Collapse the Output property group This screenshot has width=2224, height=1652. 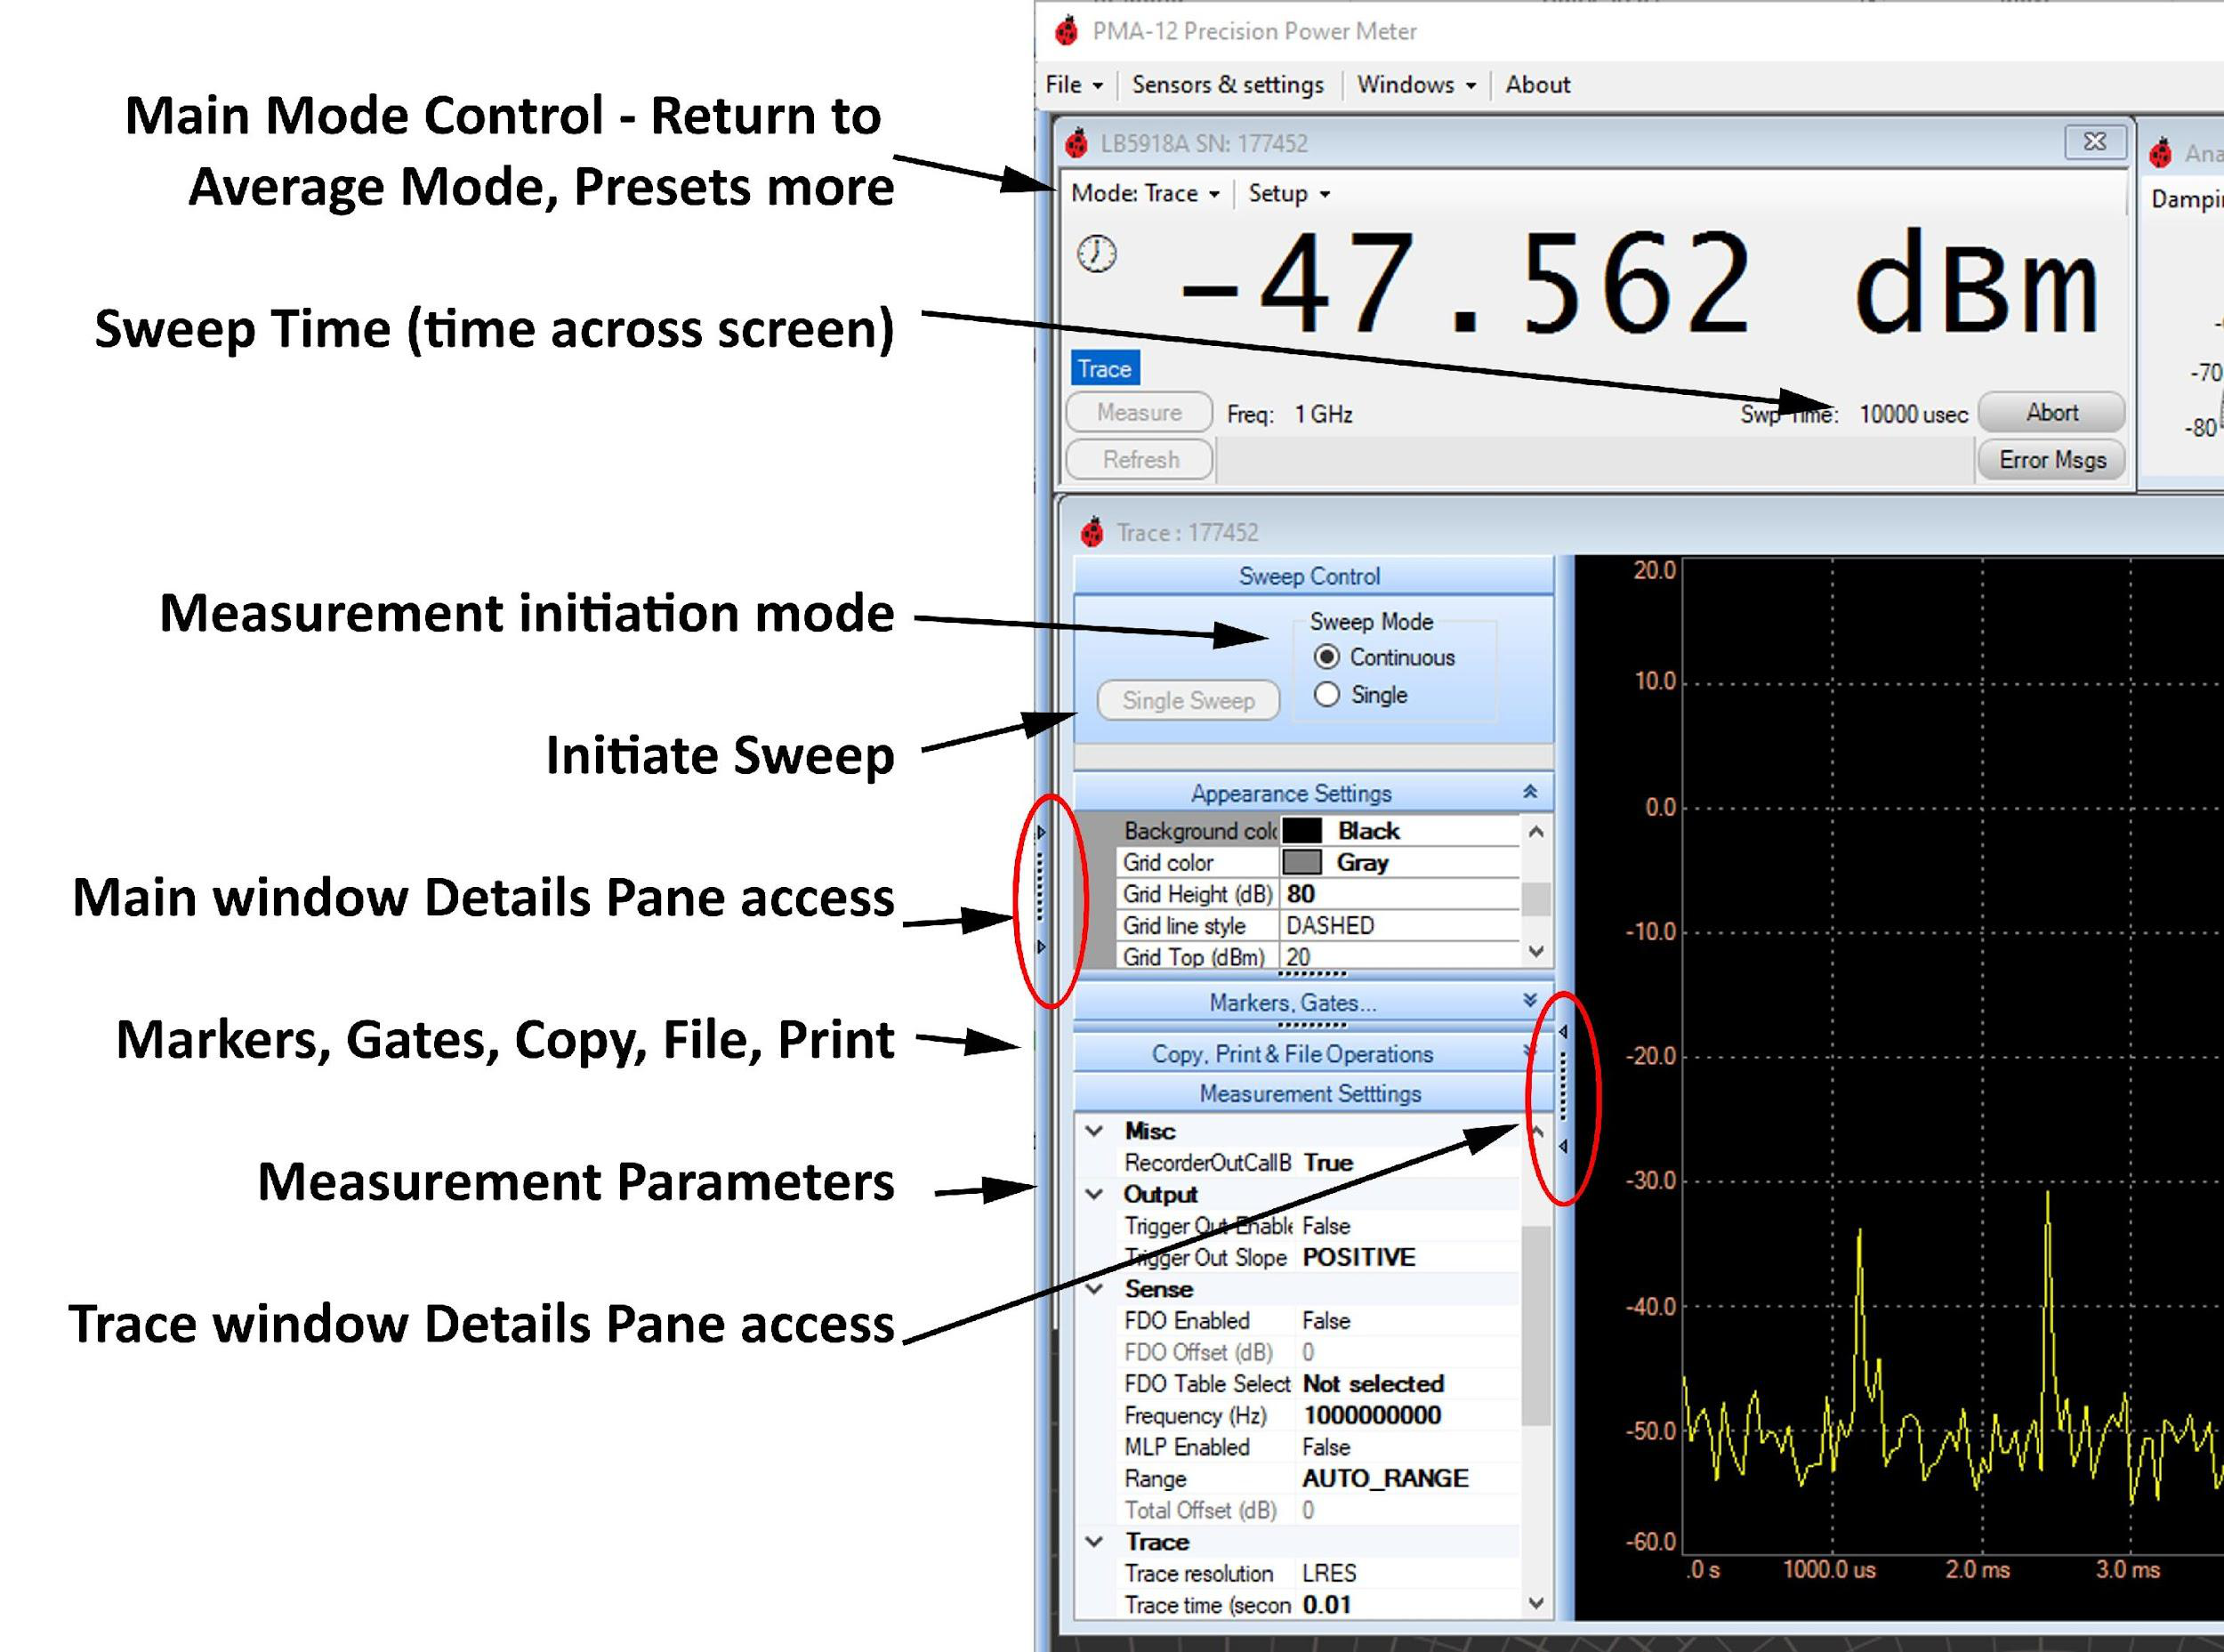coord(1095,1194)
